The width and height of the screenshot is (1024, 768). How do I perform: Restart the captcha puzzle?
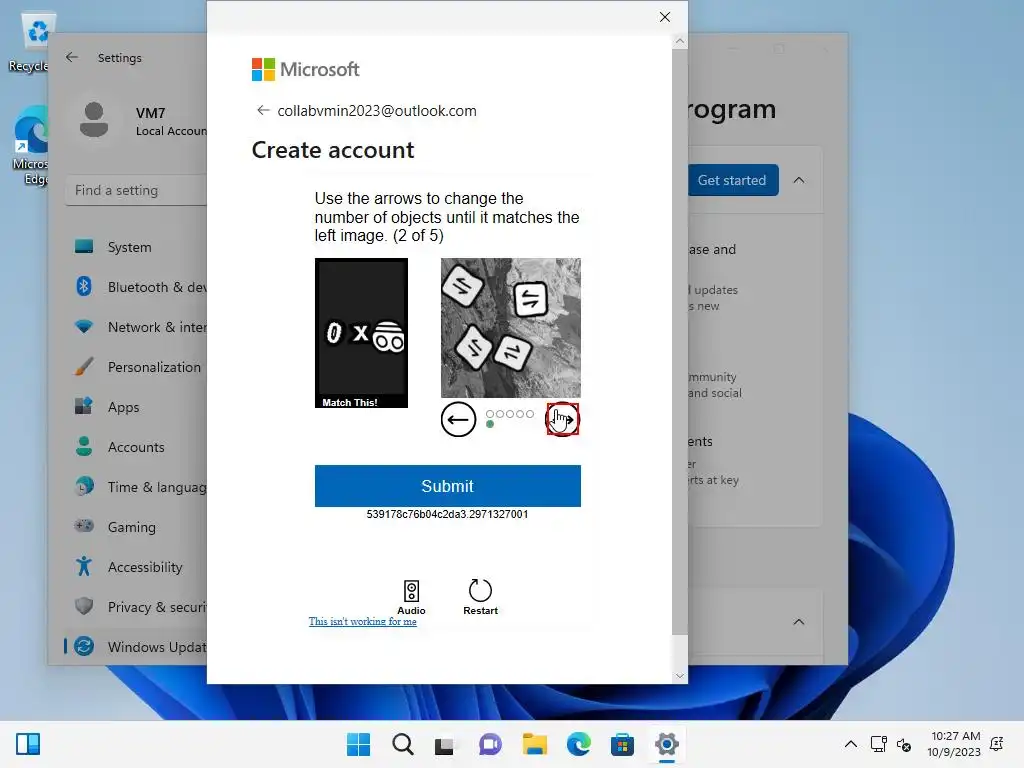480,597
